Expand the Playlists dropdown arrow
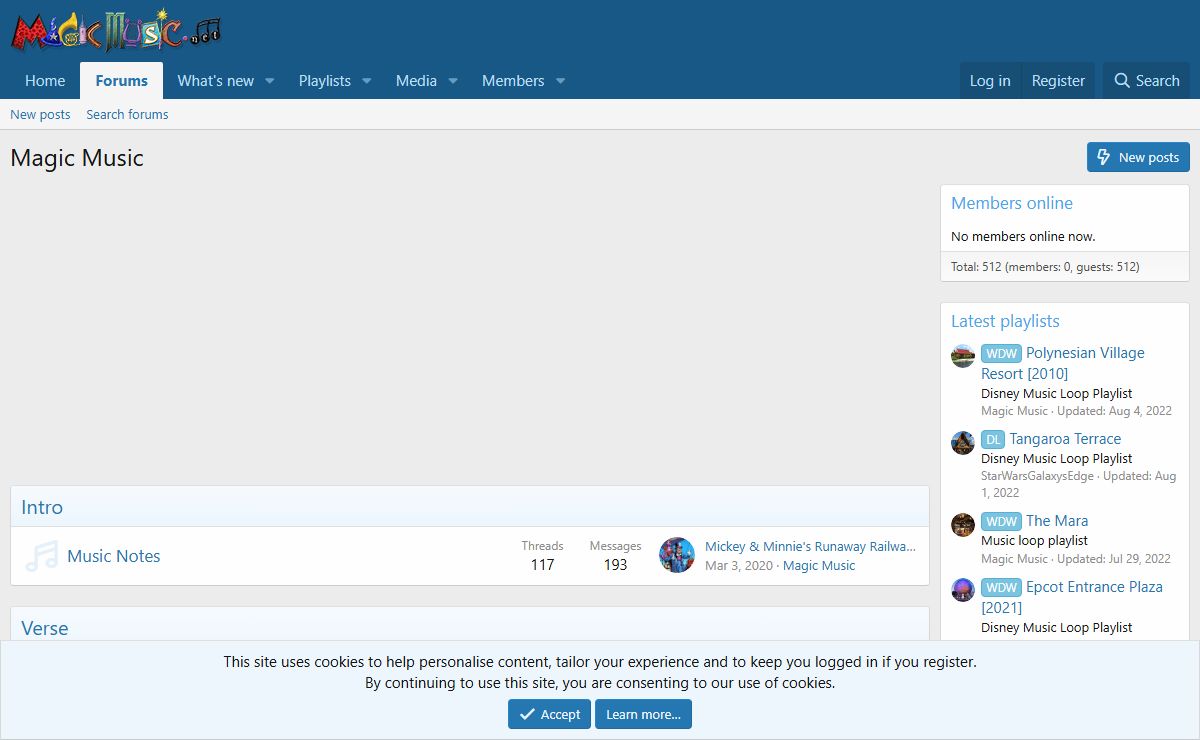 tap(367, 81)
